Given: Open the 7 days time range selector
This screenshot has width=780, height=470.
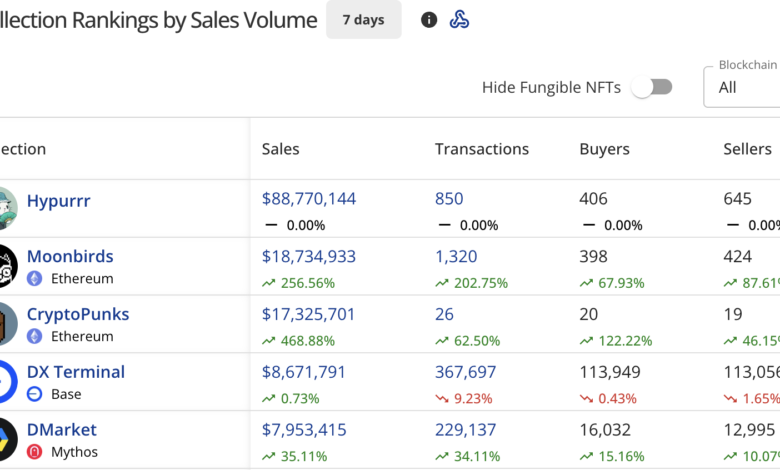Looking at the screenshot, I should pos(363,20).
